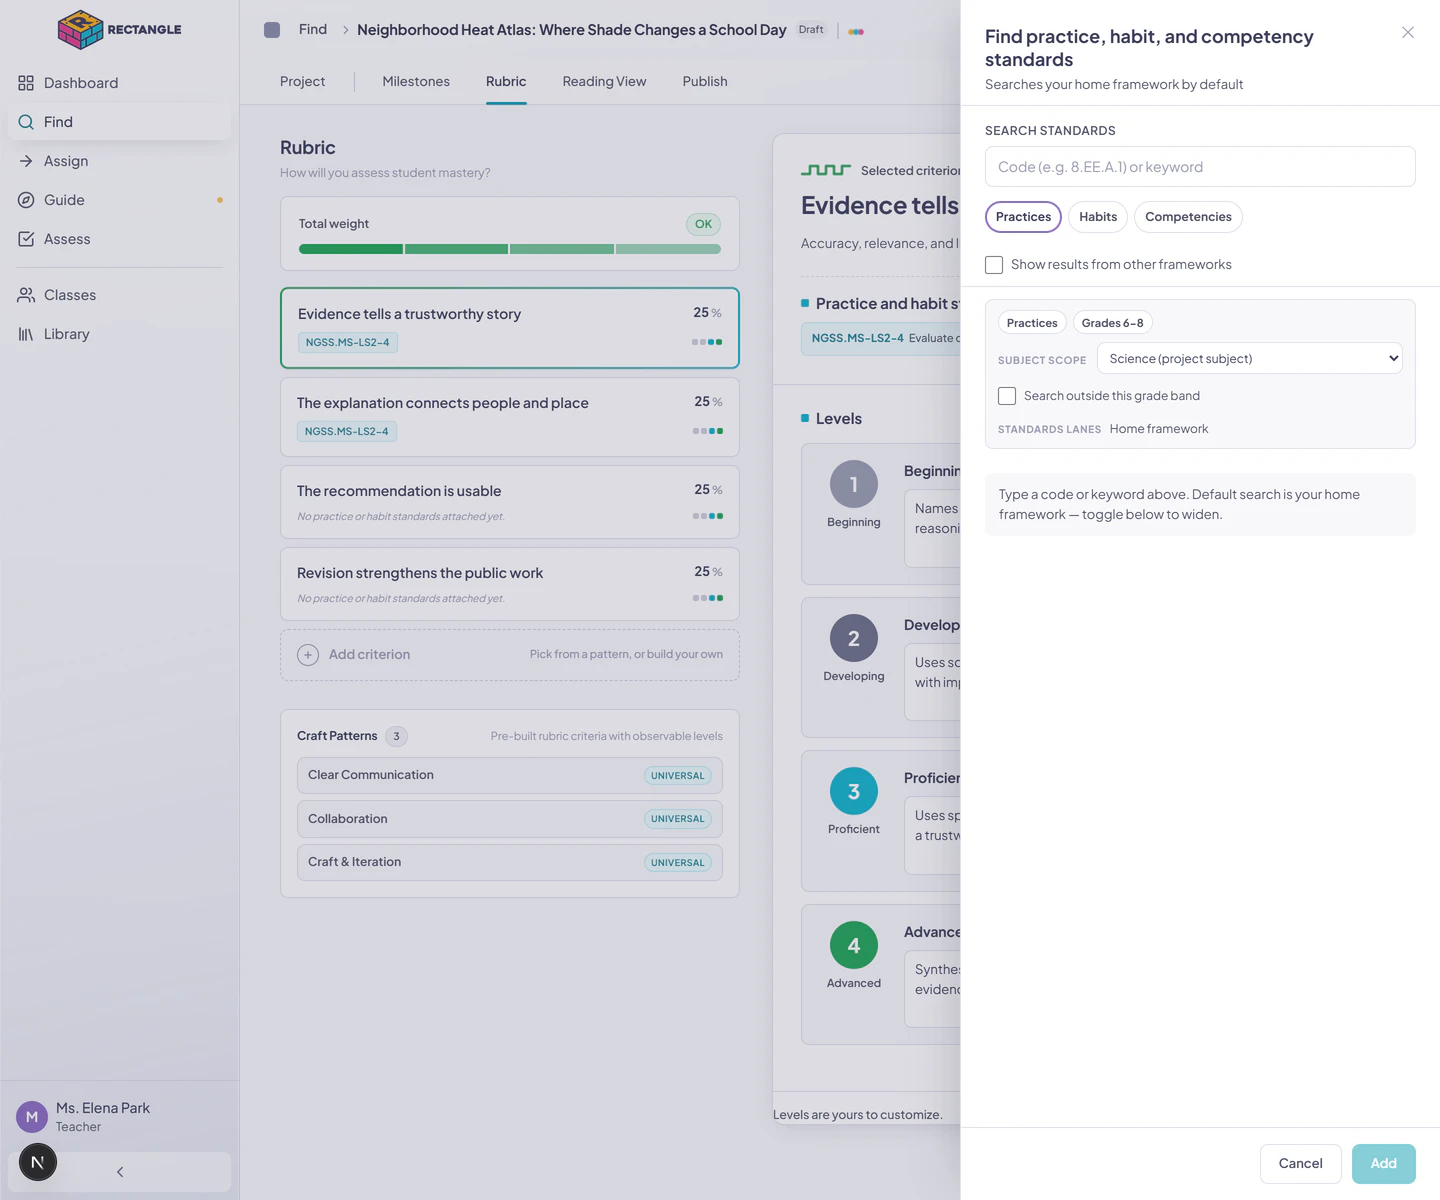Click the three colored dots beside Draft

(856, 32)
